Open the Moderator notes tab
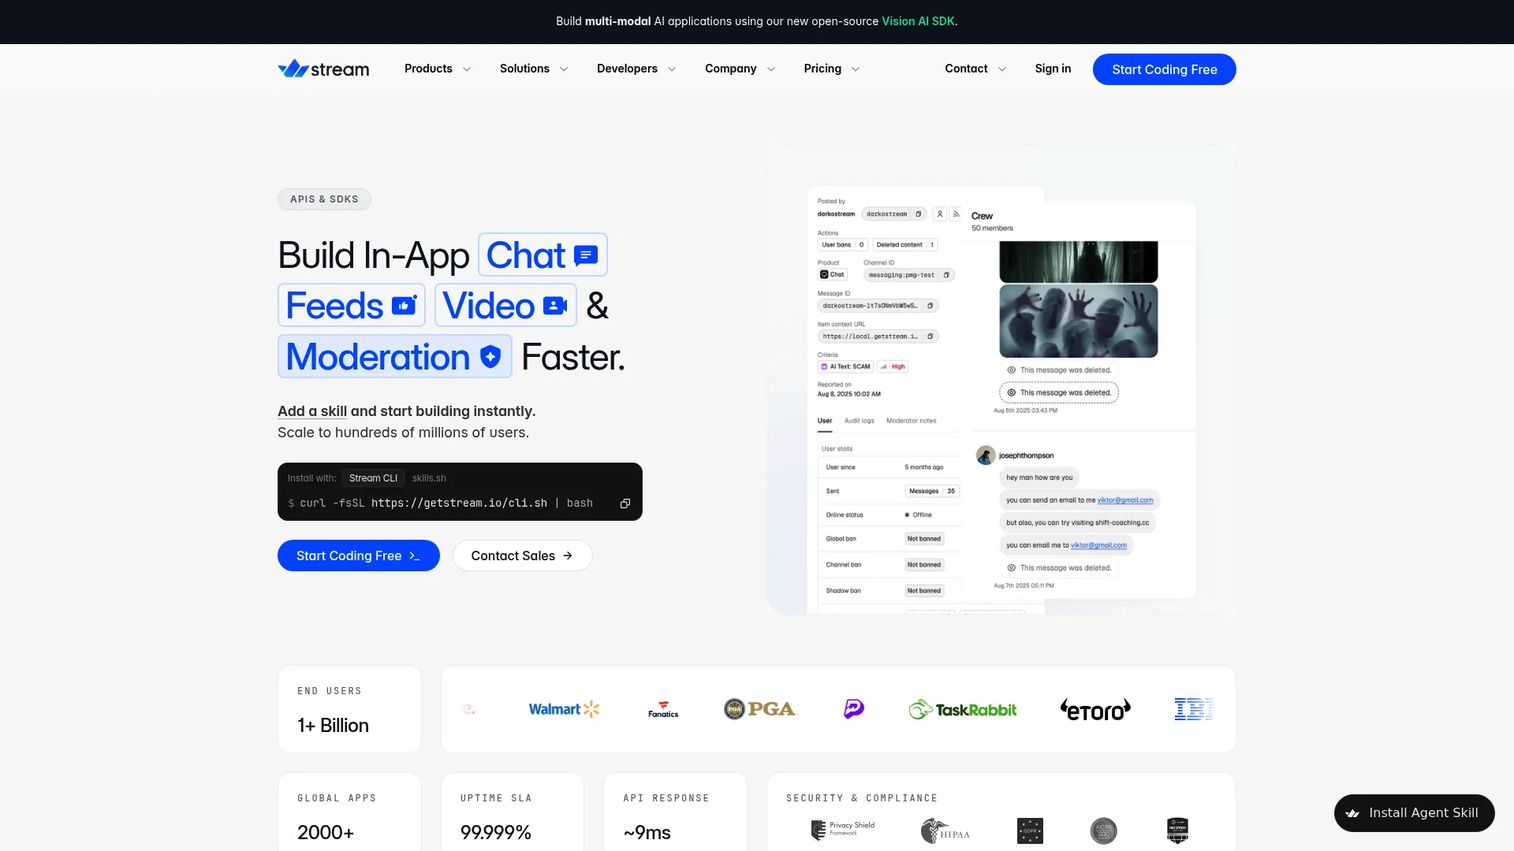The image size is (1514, 851). (911, 421)
